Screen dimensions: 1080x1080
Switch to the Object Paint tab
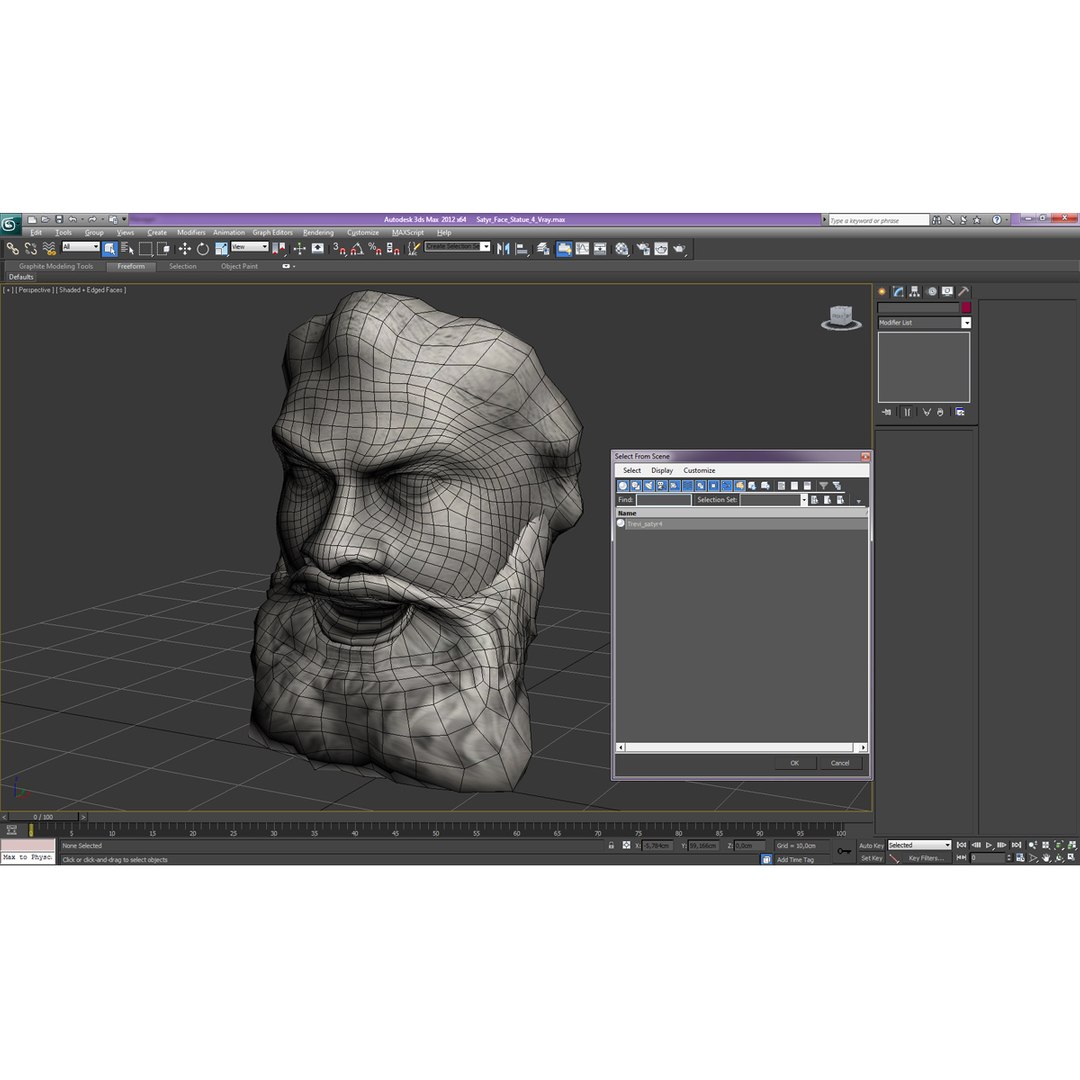[x=239, y=267]
